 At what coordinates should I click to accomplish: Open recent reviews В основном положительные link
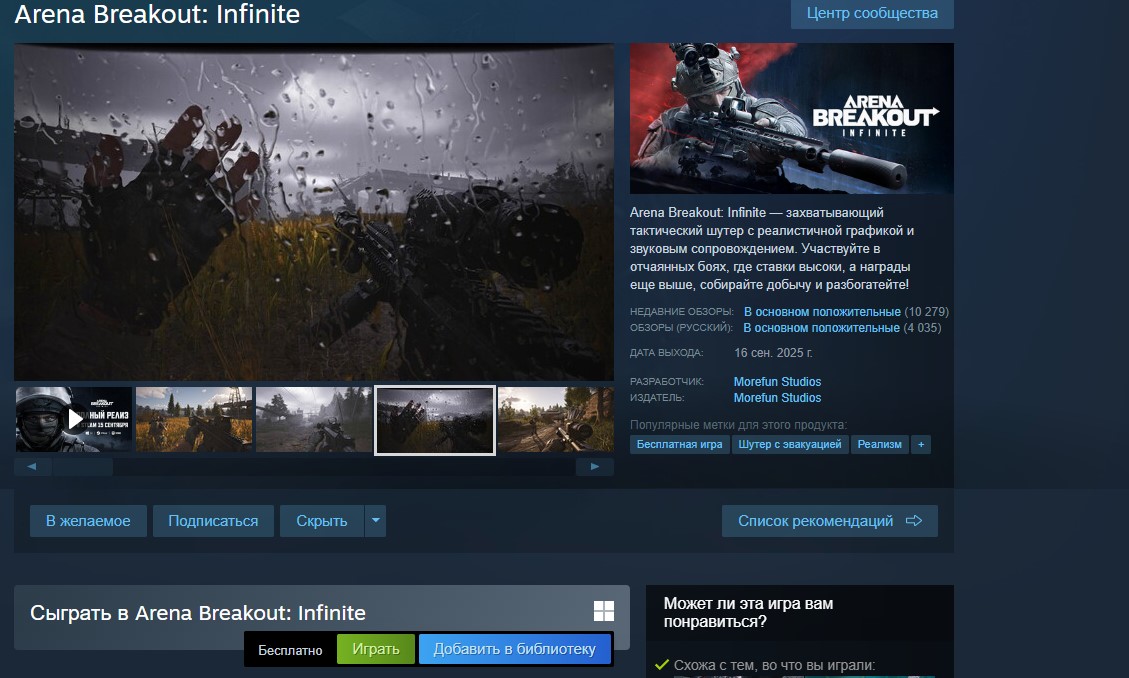click(822, 312)
